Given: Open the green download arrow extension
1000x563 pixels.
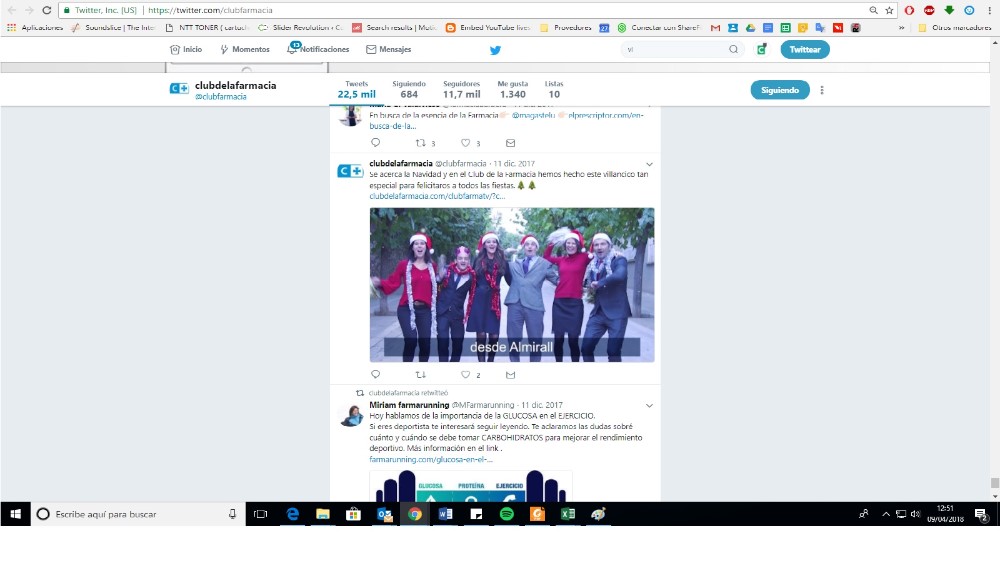Looking at the screenshot, I should point(949,10).
